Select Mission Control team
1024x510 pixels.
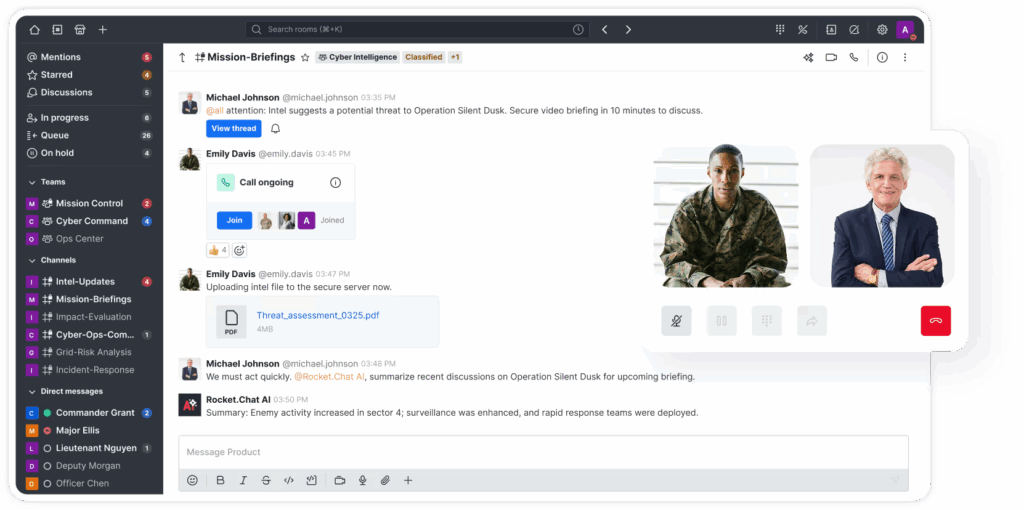pos(89,203)
